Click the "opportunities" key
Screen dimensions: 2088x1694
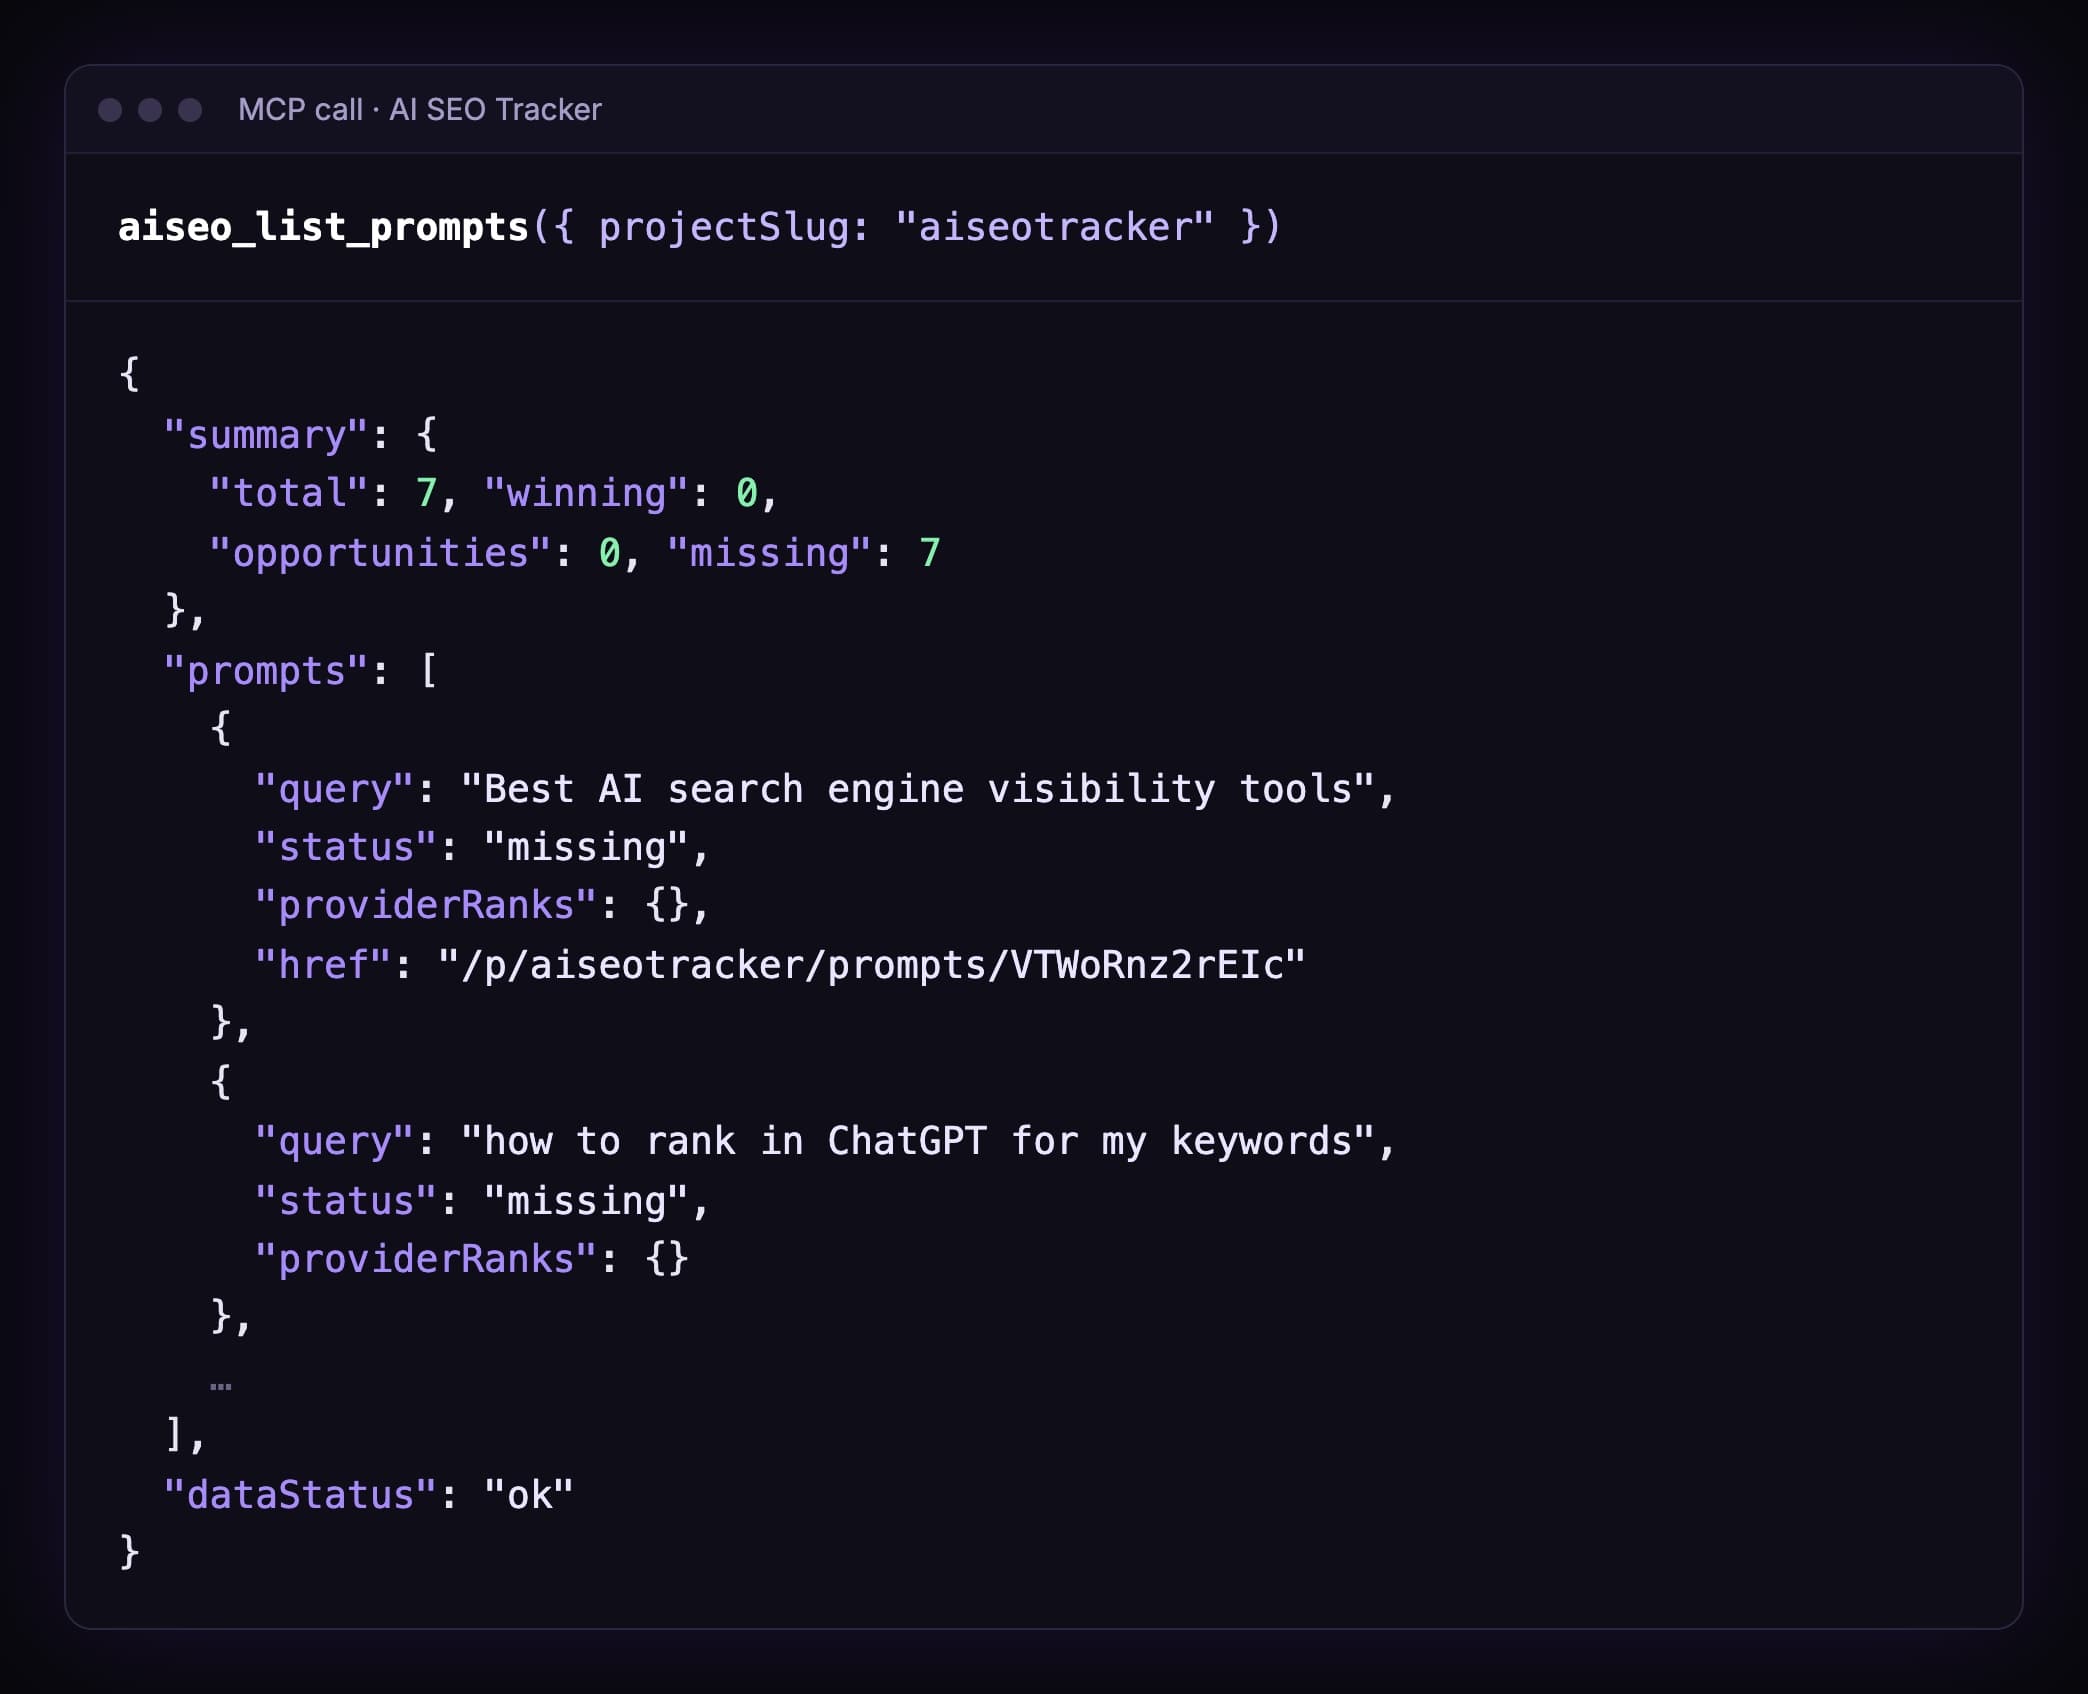pyautogui.click(x=381, y=553)
